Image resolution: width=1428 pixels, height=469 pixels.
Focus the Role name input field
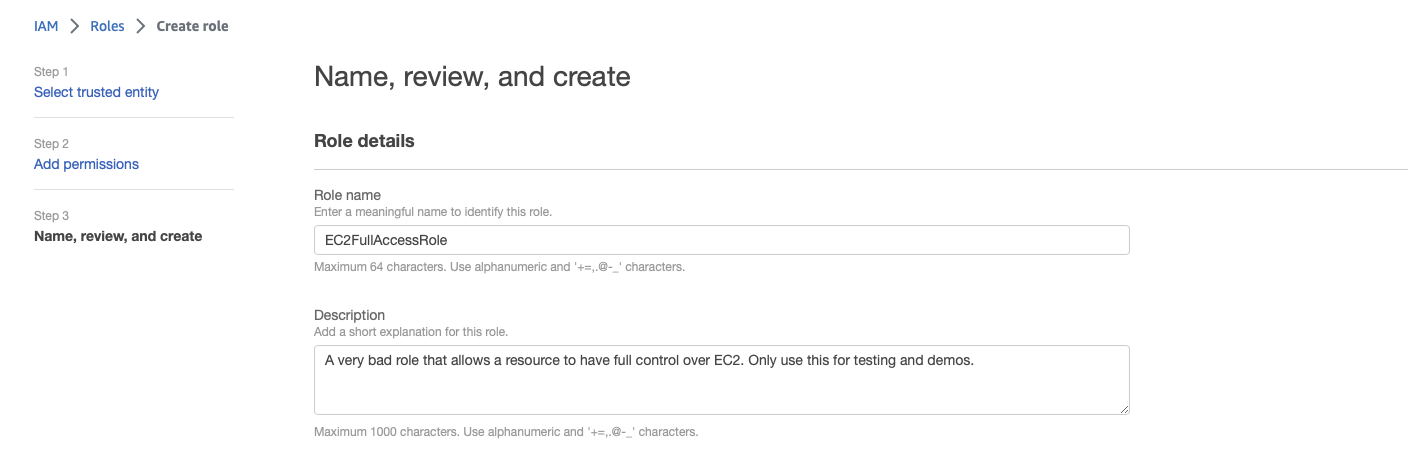(x=721, y=240)
